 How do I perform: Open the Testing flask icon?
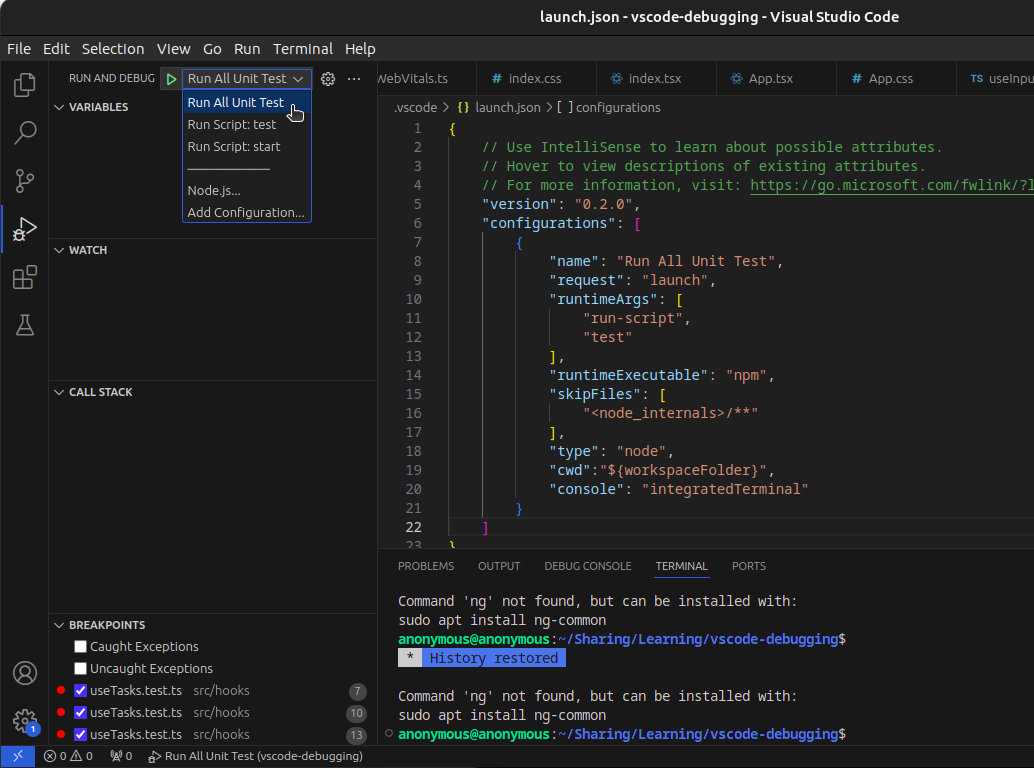coord(25,324)
